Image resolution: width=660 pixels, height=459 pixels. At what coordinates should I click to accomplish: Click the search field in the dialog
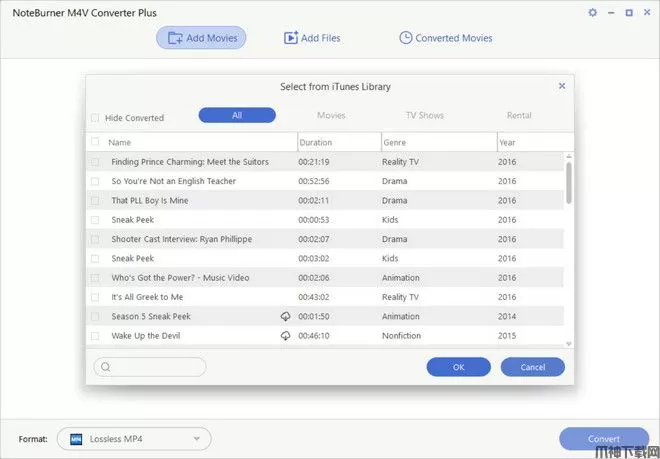(150, 367)
